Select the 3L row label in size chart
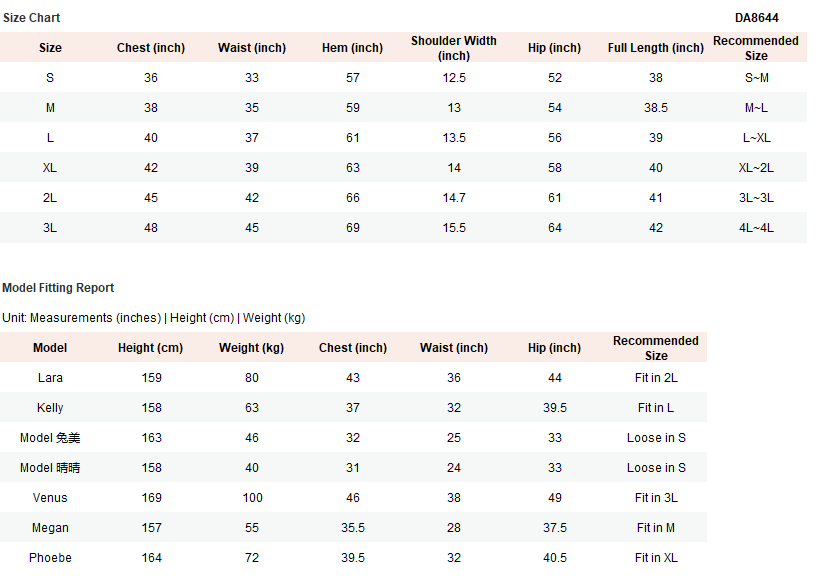This screenshot has width=816, height=582. (50, 228)
